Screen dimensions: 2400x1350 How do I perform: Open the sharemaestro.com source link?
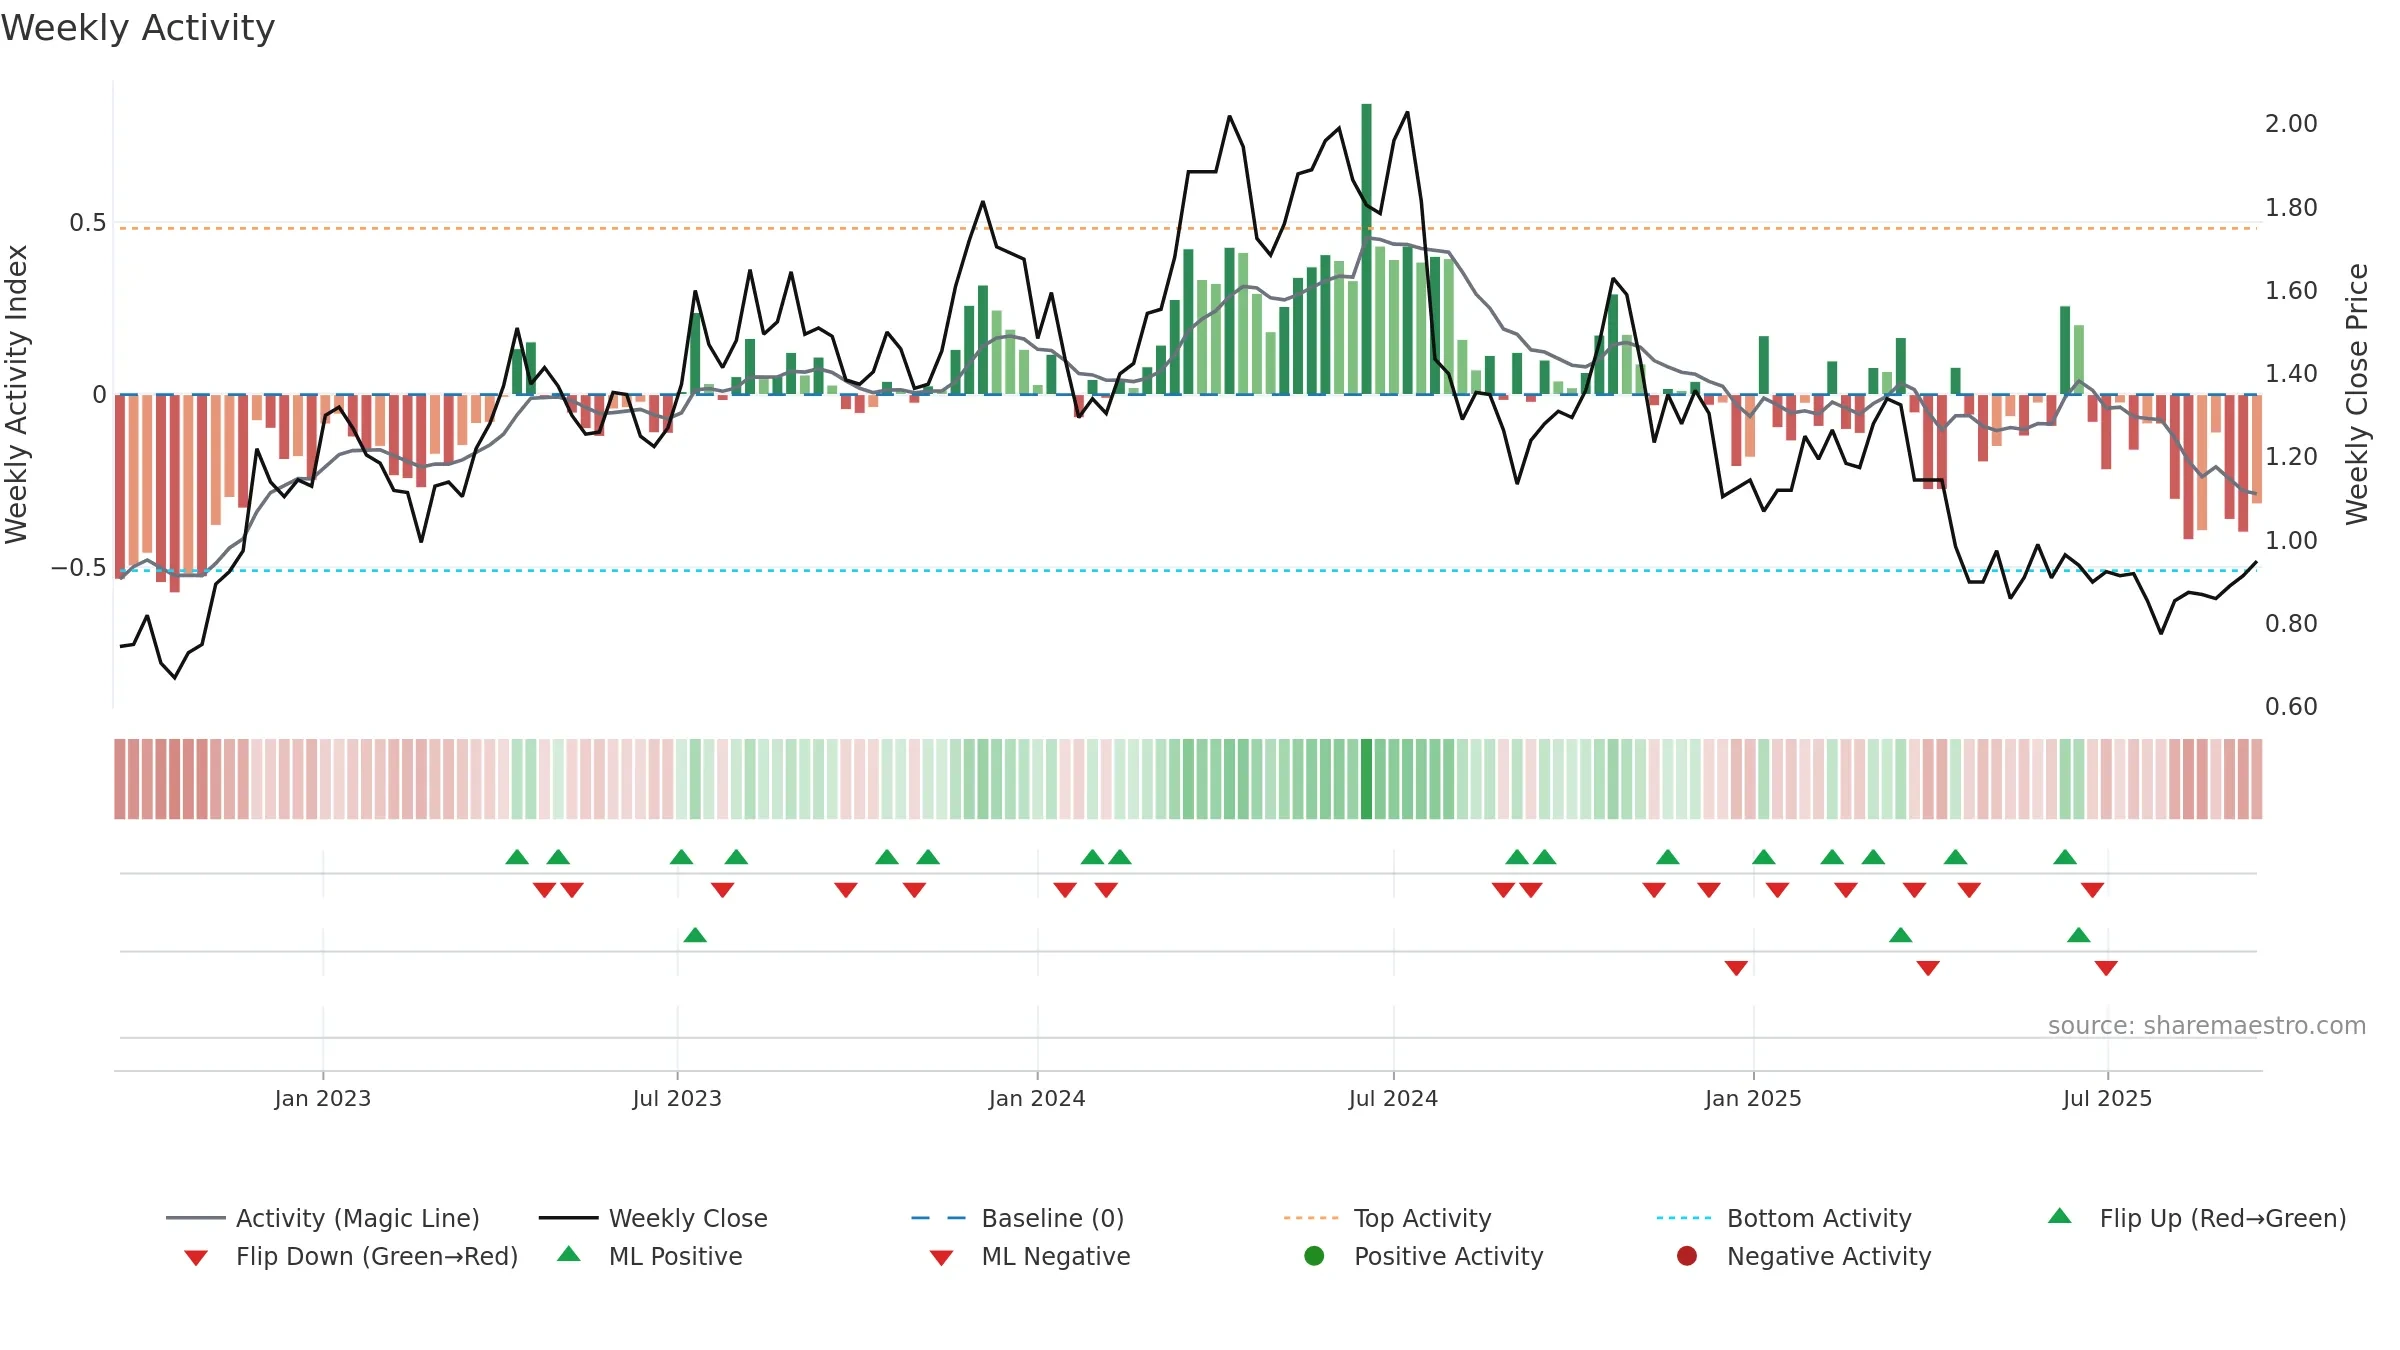pyautogui.click(x=2207, y=1026)
